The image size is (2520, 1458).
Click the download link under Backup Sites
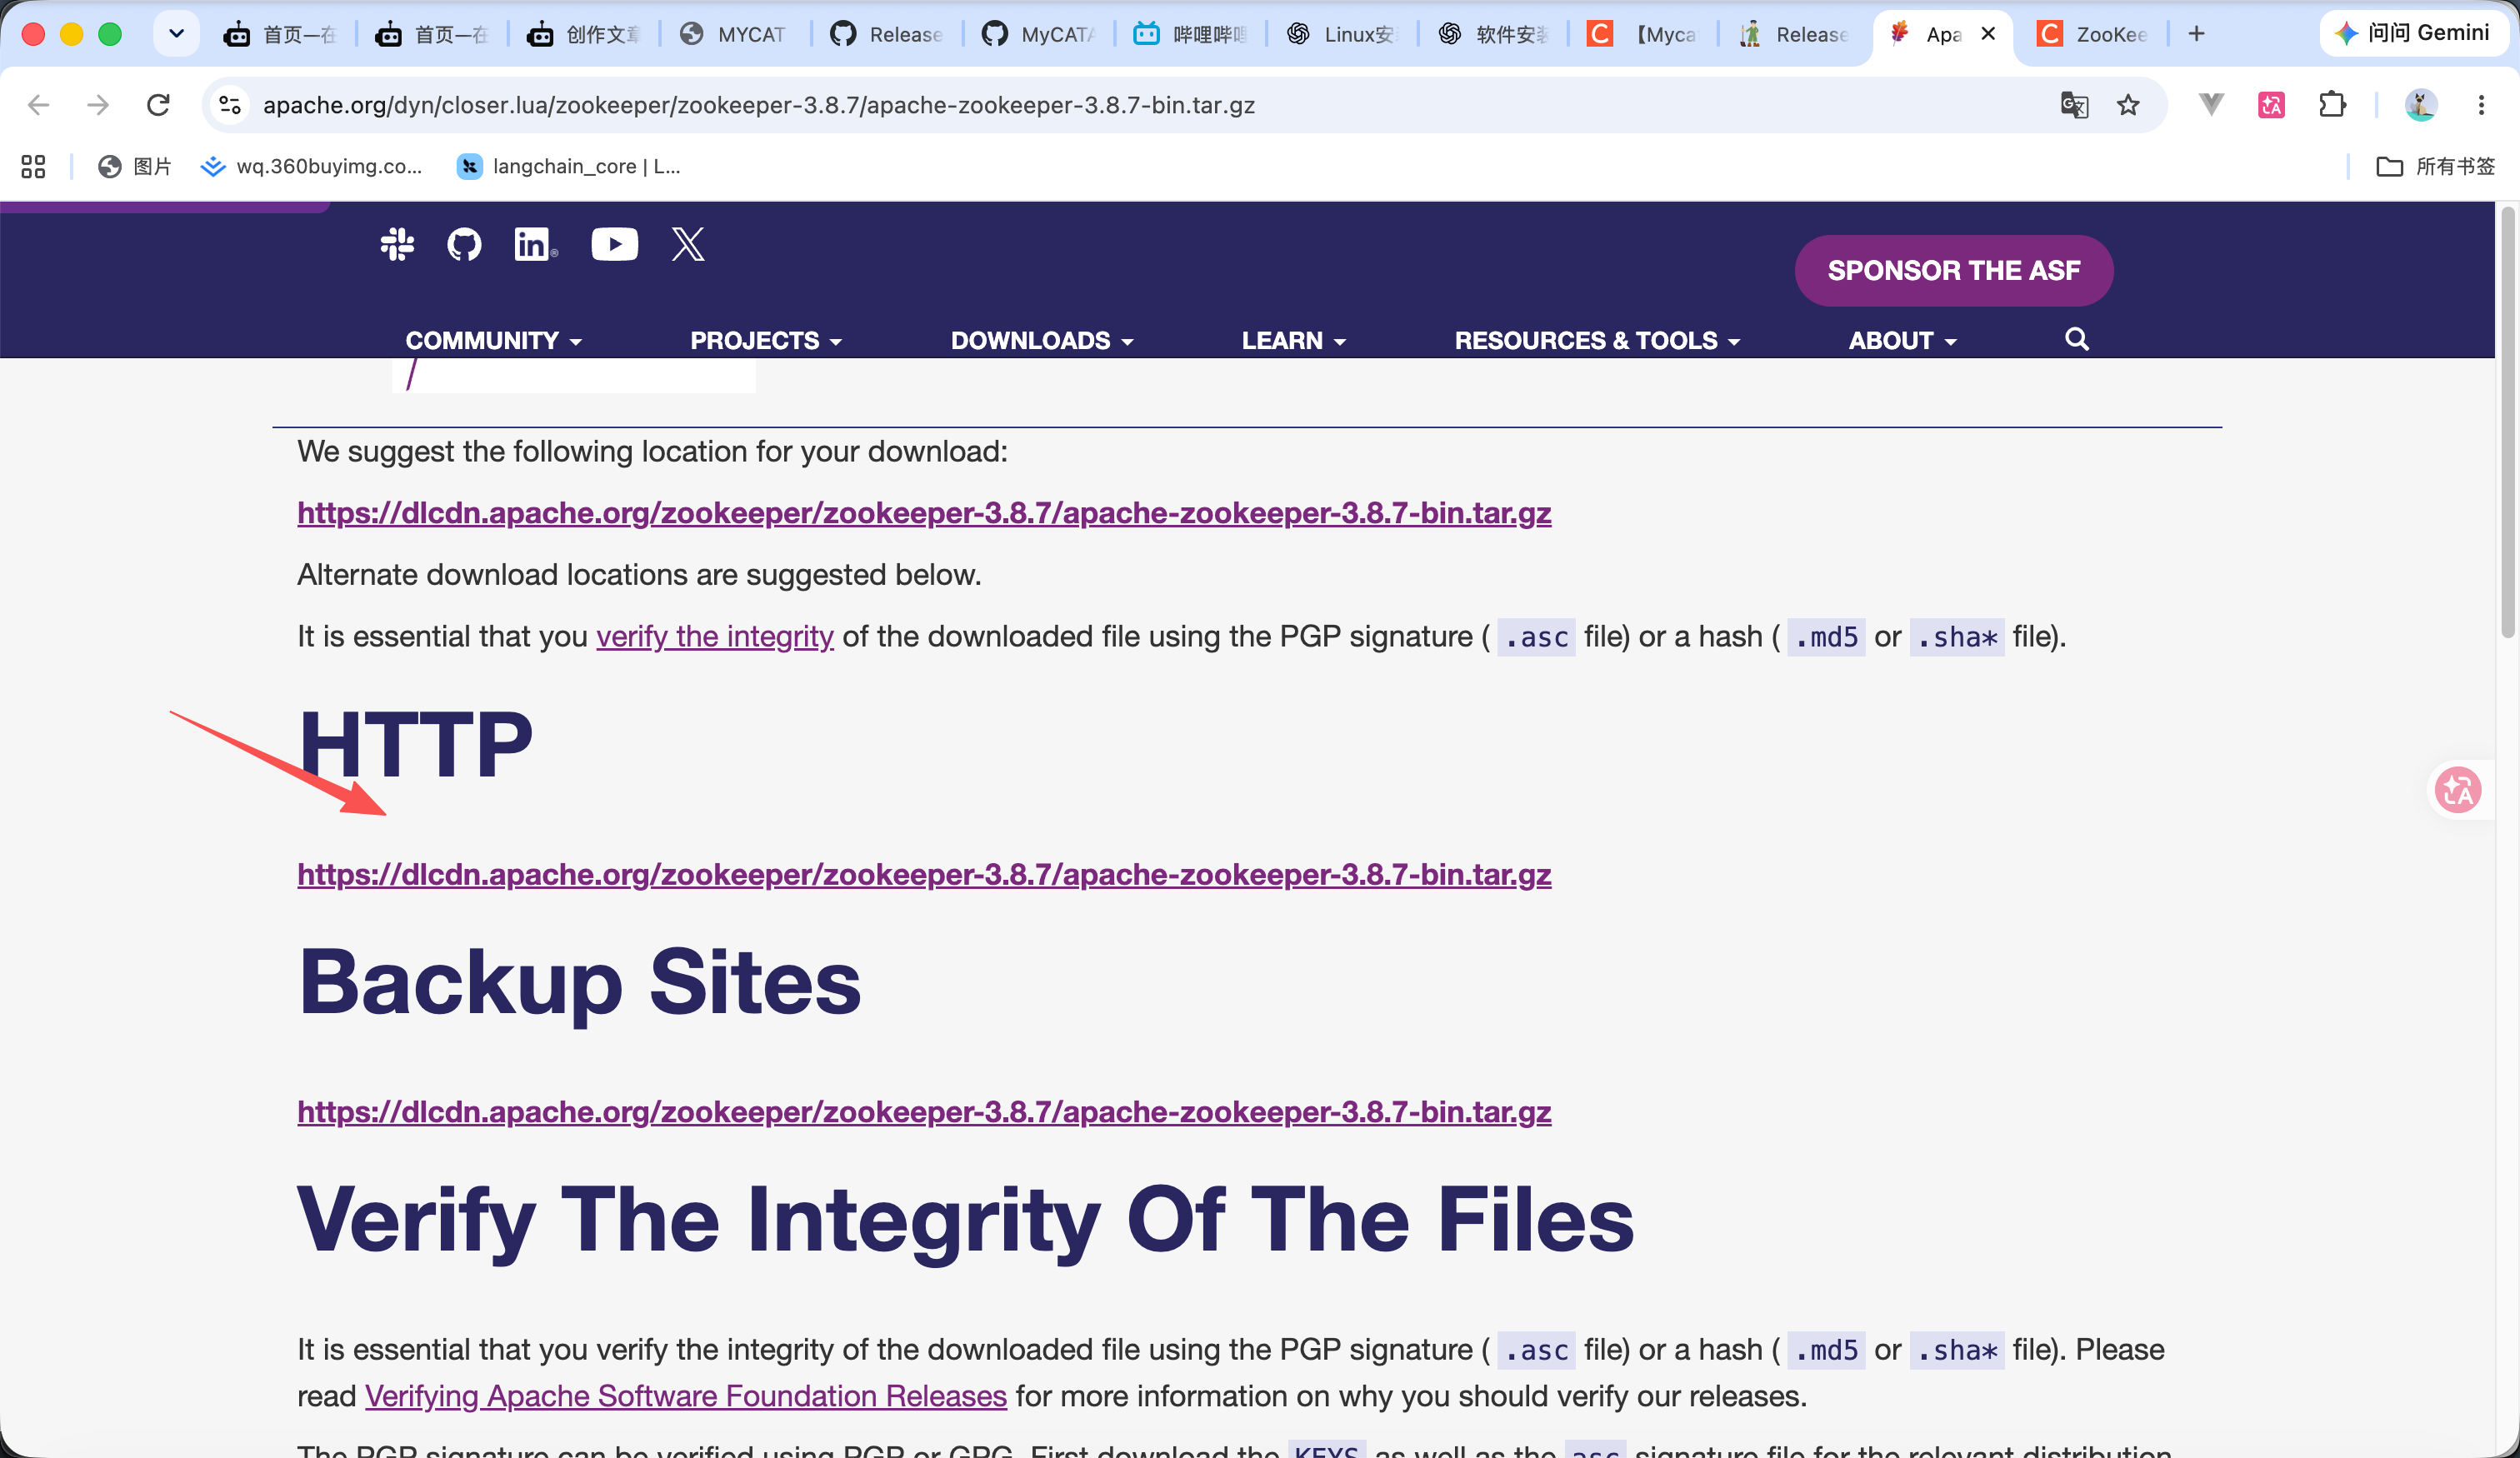(924, 1112)
